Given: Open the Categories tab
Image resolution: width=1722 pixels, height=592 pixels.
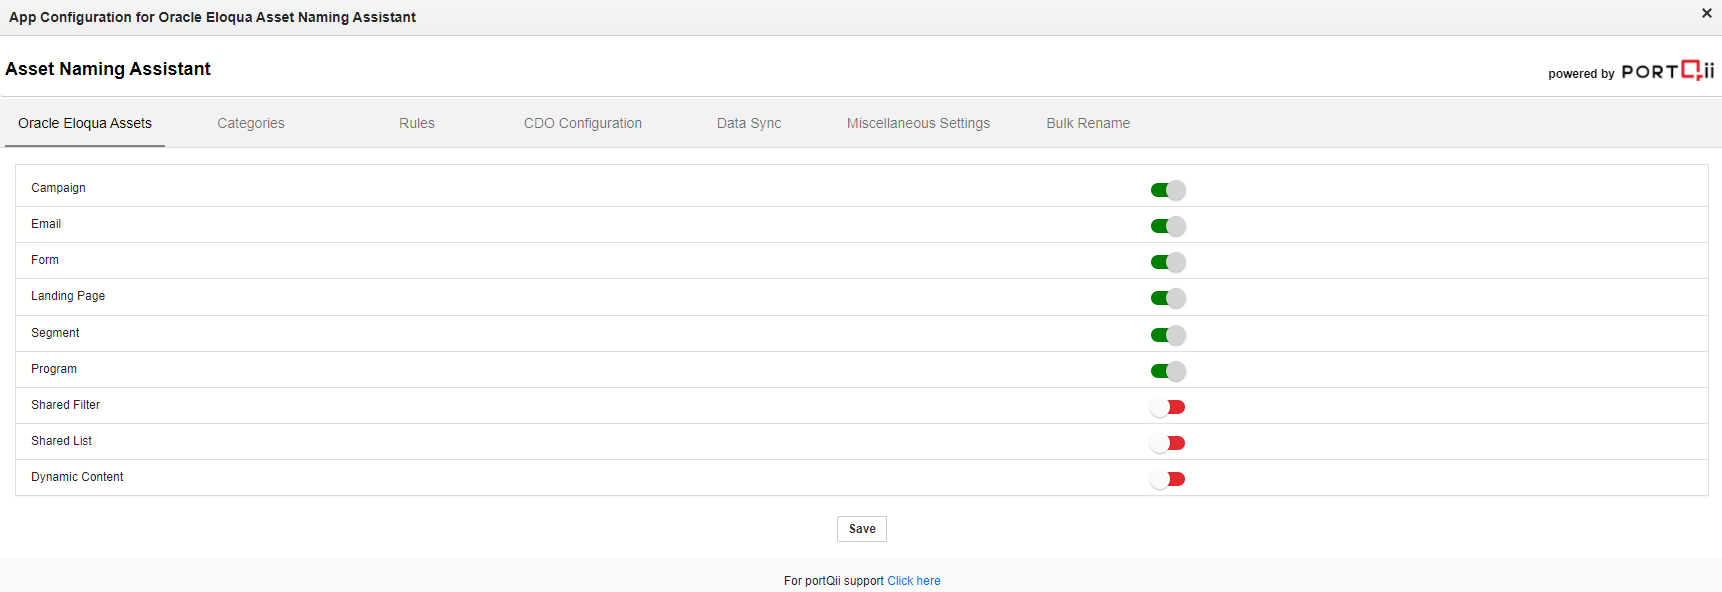Looking at the screenshot, I should coord(251,123).
